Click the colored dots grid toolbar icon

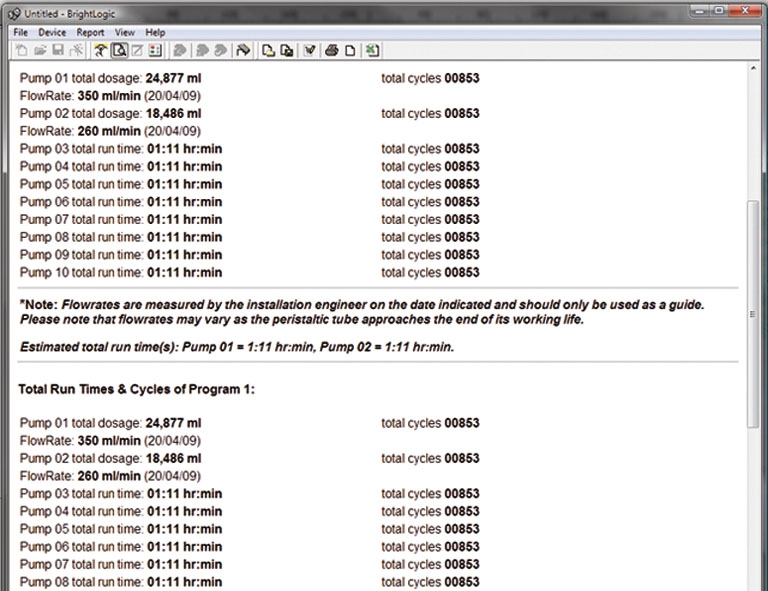pos(155,51)
